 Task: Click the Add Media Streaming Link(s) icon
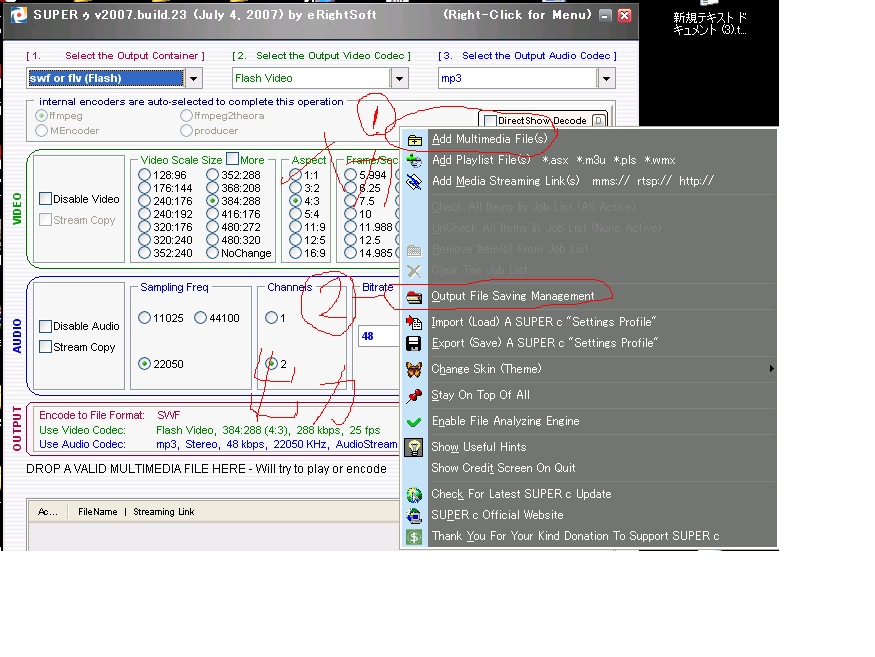click(414, 181)
